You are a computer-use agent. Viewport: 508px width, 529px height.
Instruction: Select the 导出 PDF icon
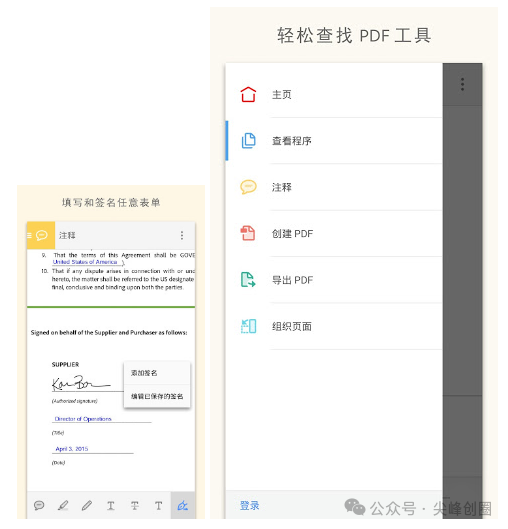tap(248, 280)
